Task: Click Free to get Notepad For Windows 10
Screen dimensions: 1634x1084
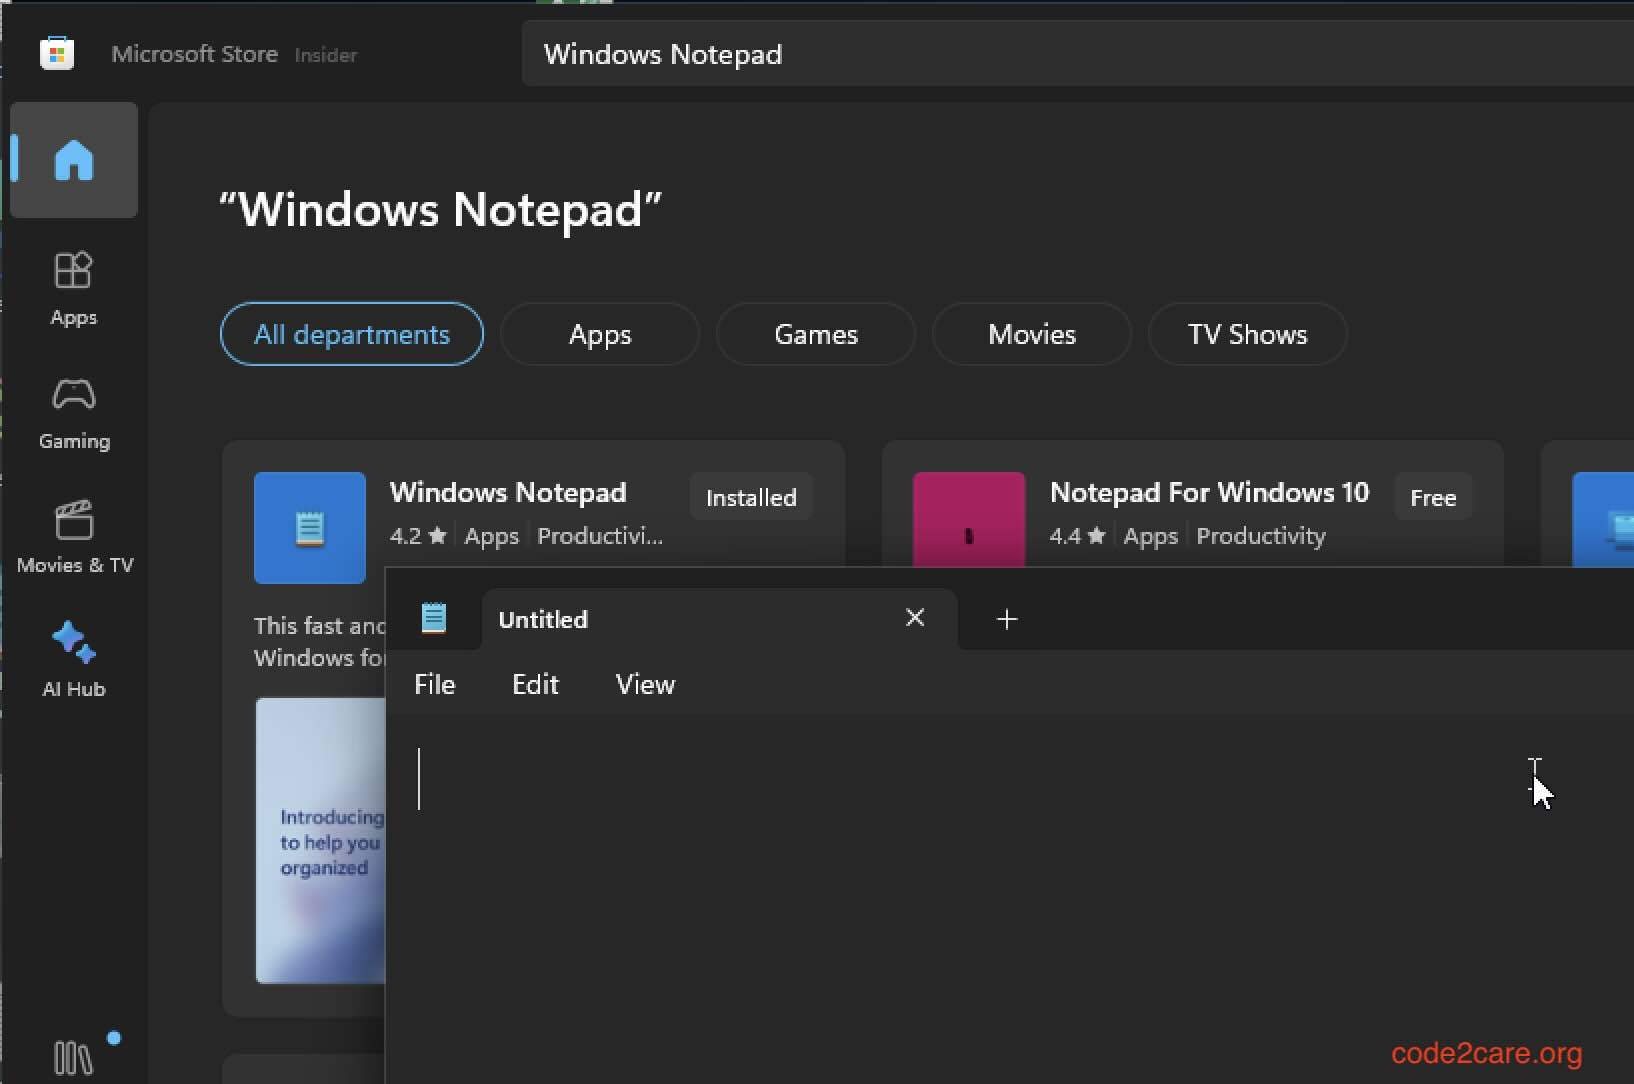Action: (1432, 496)
